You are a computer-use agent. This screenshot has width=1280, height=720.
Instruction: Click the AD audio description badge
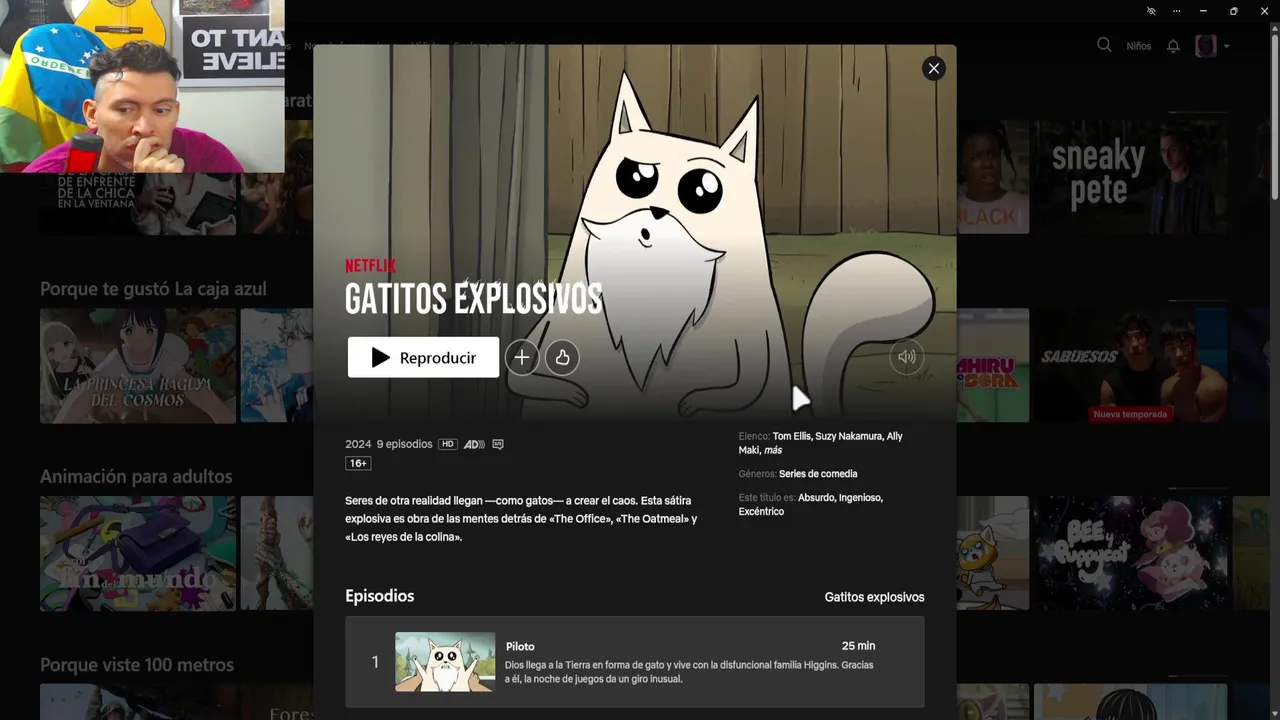(x=474, y=444)
